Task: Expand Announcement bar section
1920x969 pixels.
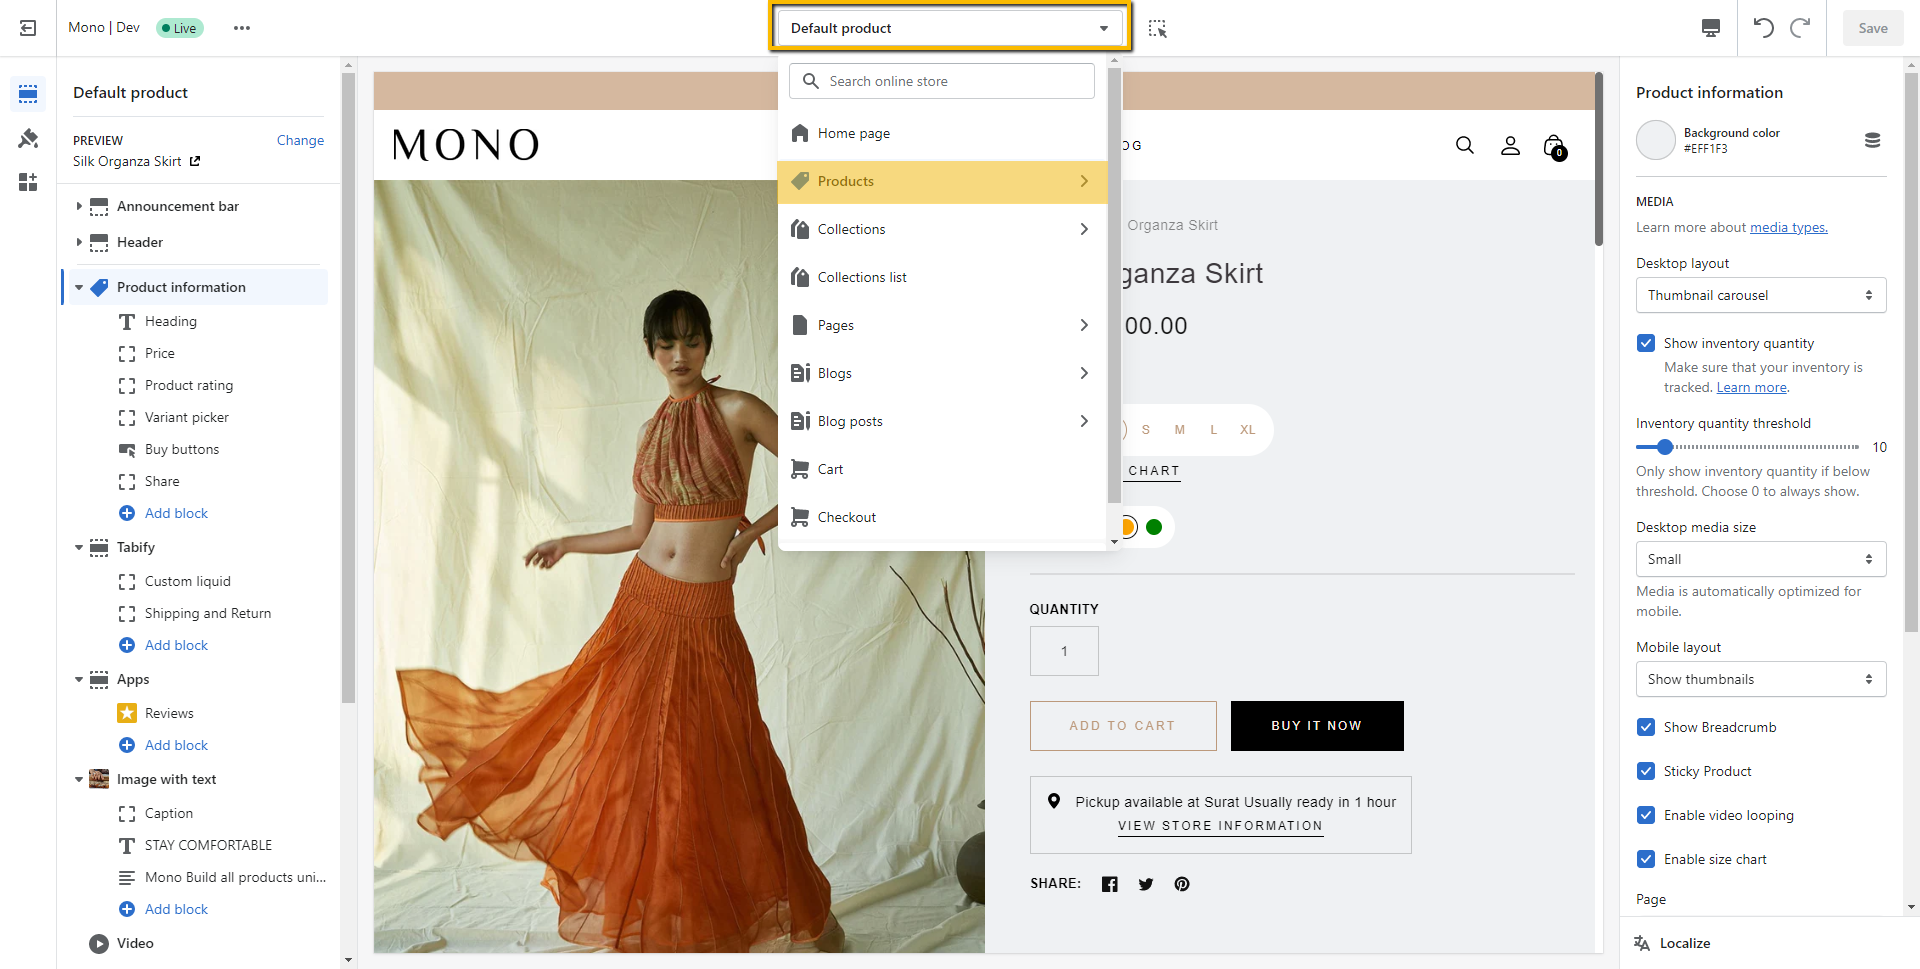Action: 79,206
